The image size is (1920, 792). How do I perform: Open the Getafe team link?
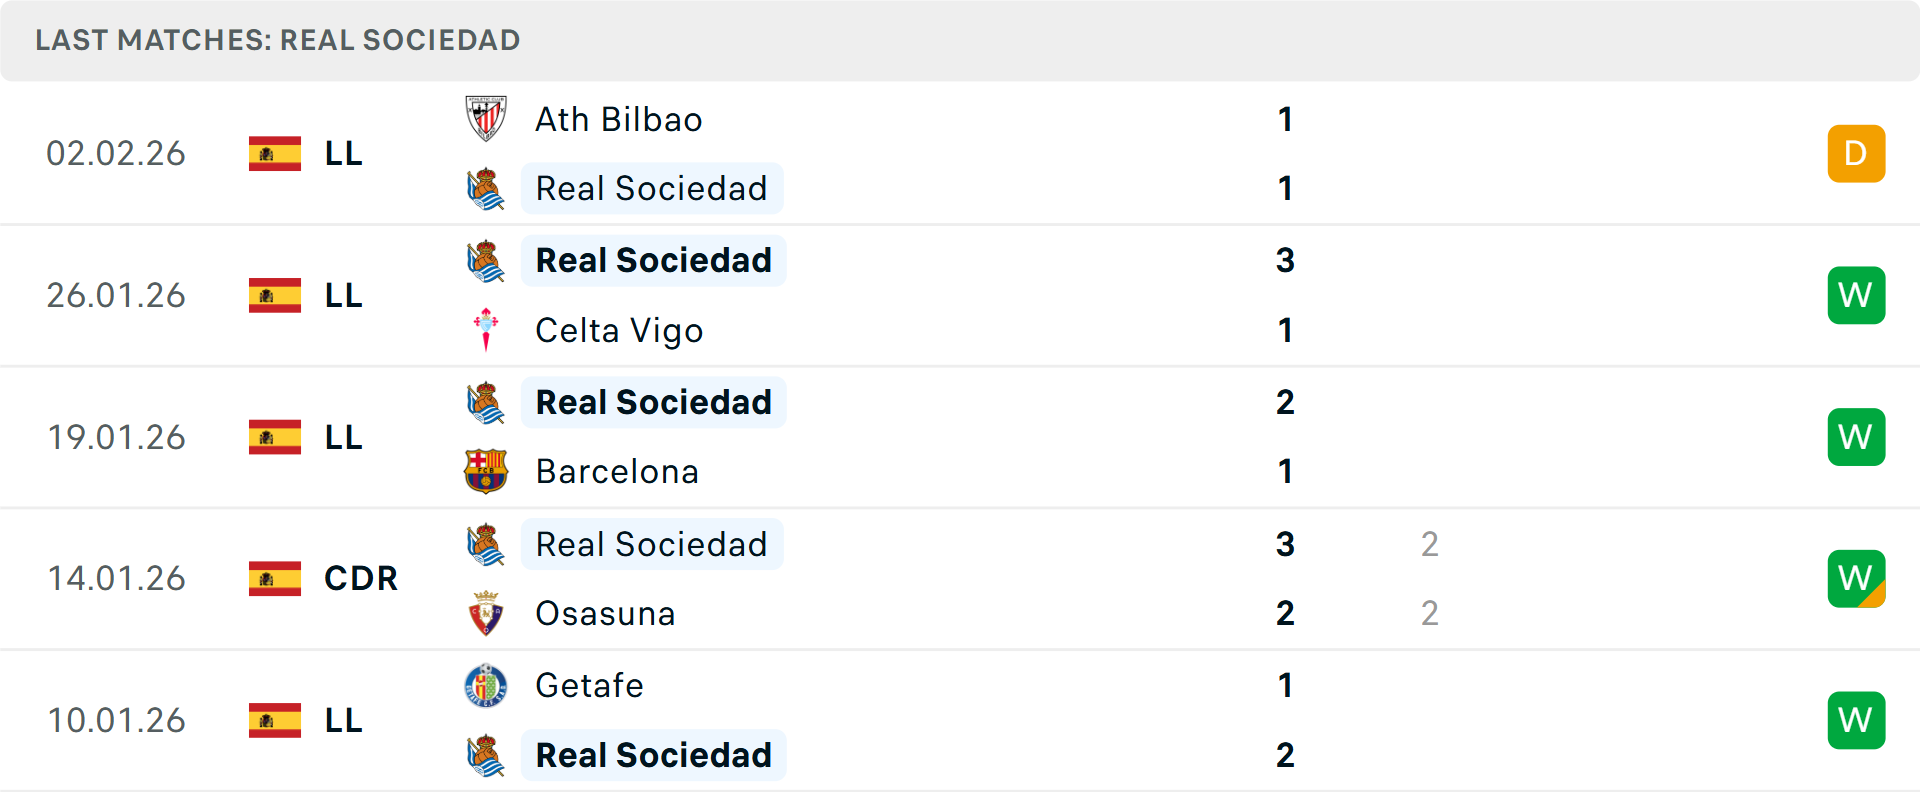589,686
